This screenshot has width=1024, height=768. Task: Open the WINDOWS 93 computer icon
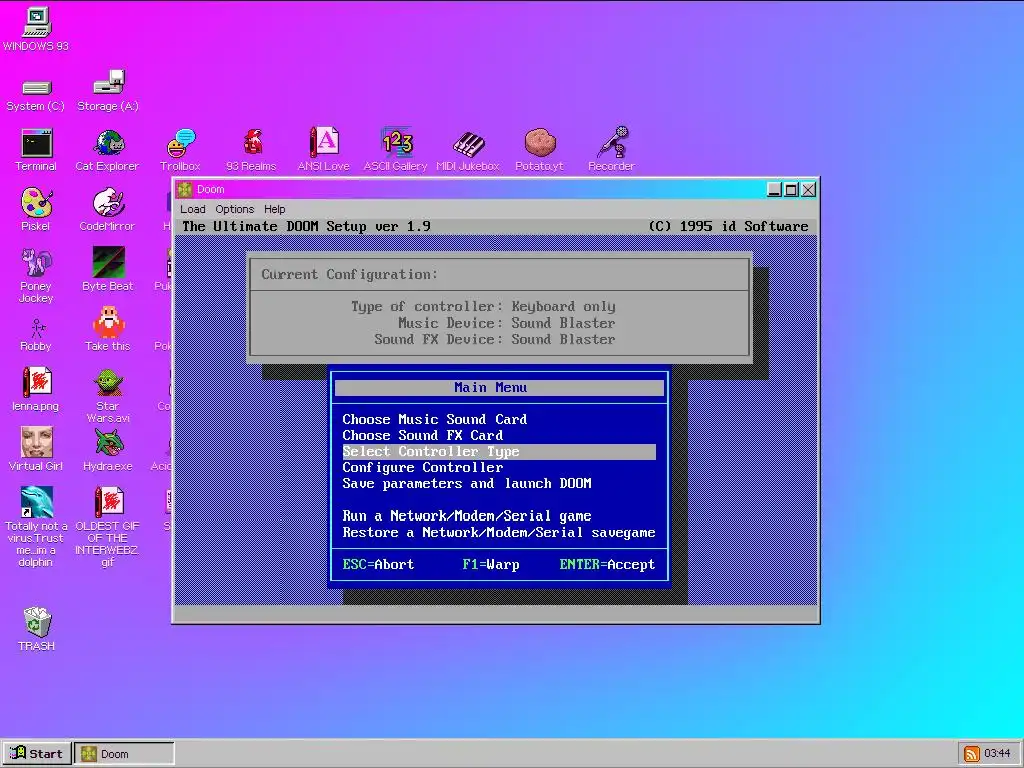point(36,29)
